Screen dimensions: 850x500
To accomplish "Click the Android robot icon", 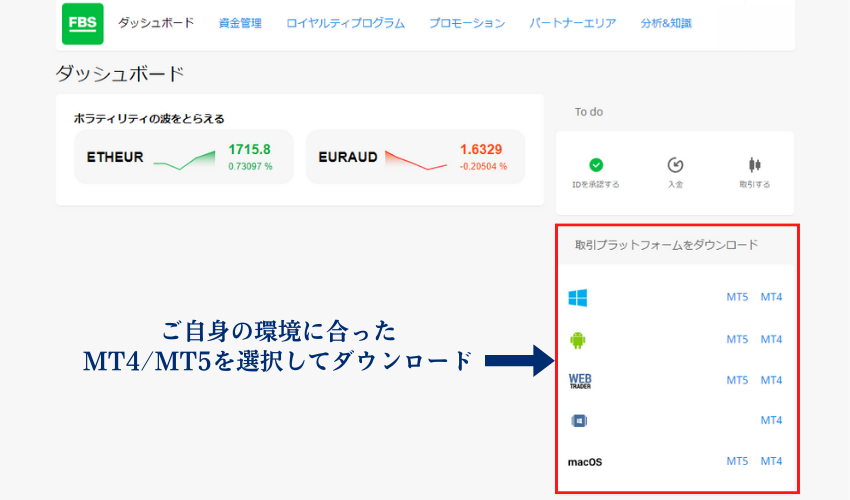I will pos(578,340).
